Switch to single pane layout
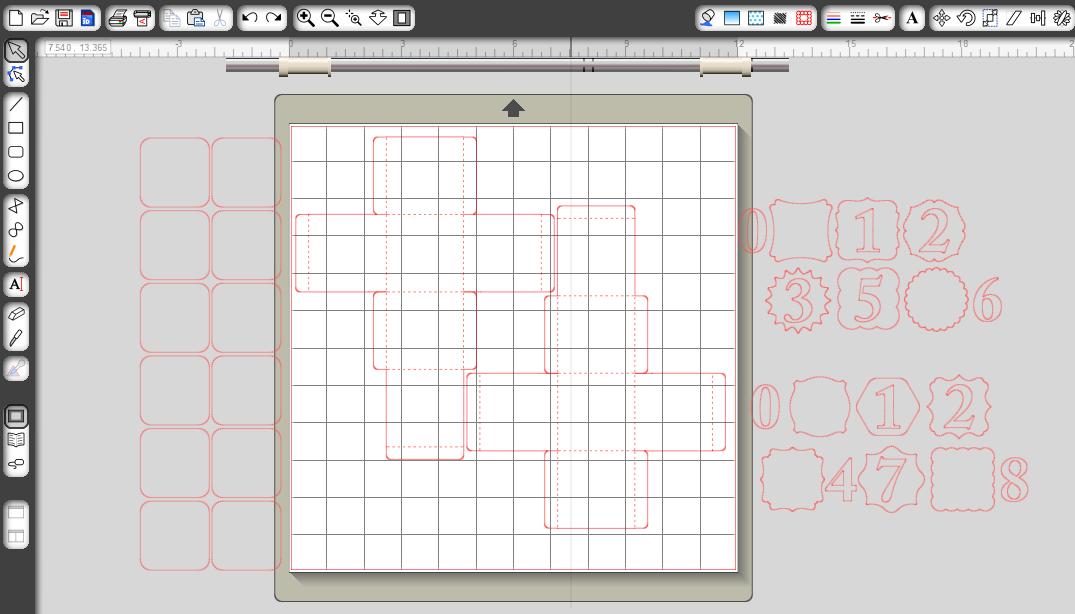The width and height of the screenshot is (1075, 614). (16, 512)
